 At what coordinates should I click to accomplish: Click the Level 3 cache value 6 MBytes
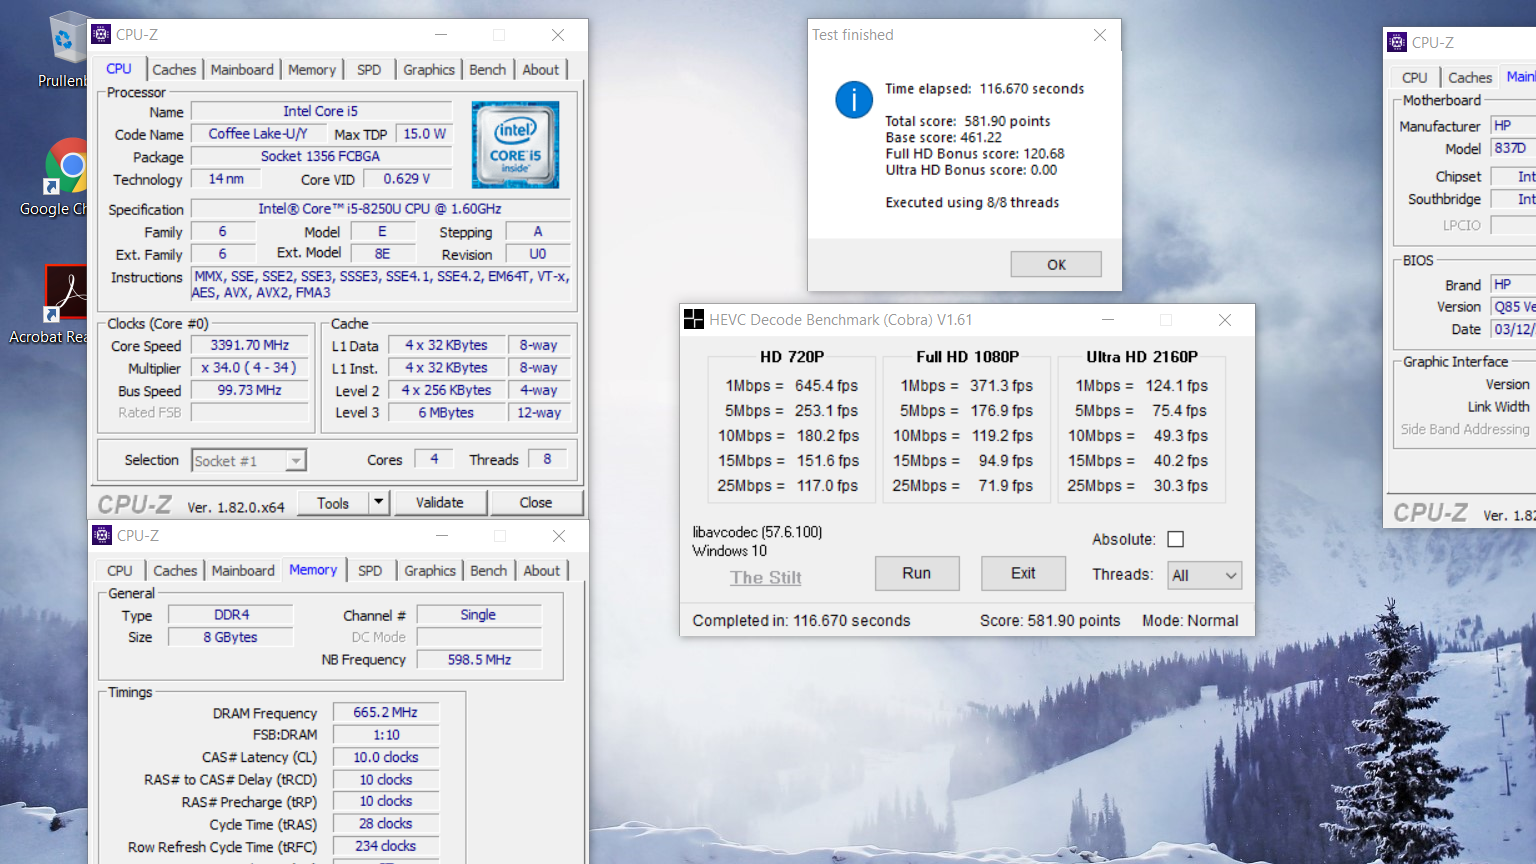click(x=446, y=412)
